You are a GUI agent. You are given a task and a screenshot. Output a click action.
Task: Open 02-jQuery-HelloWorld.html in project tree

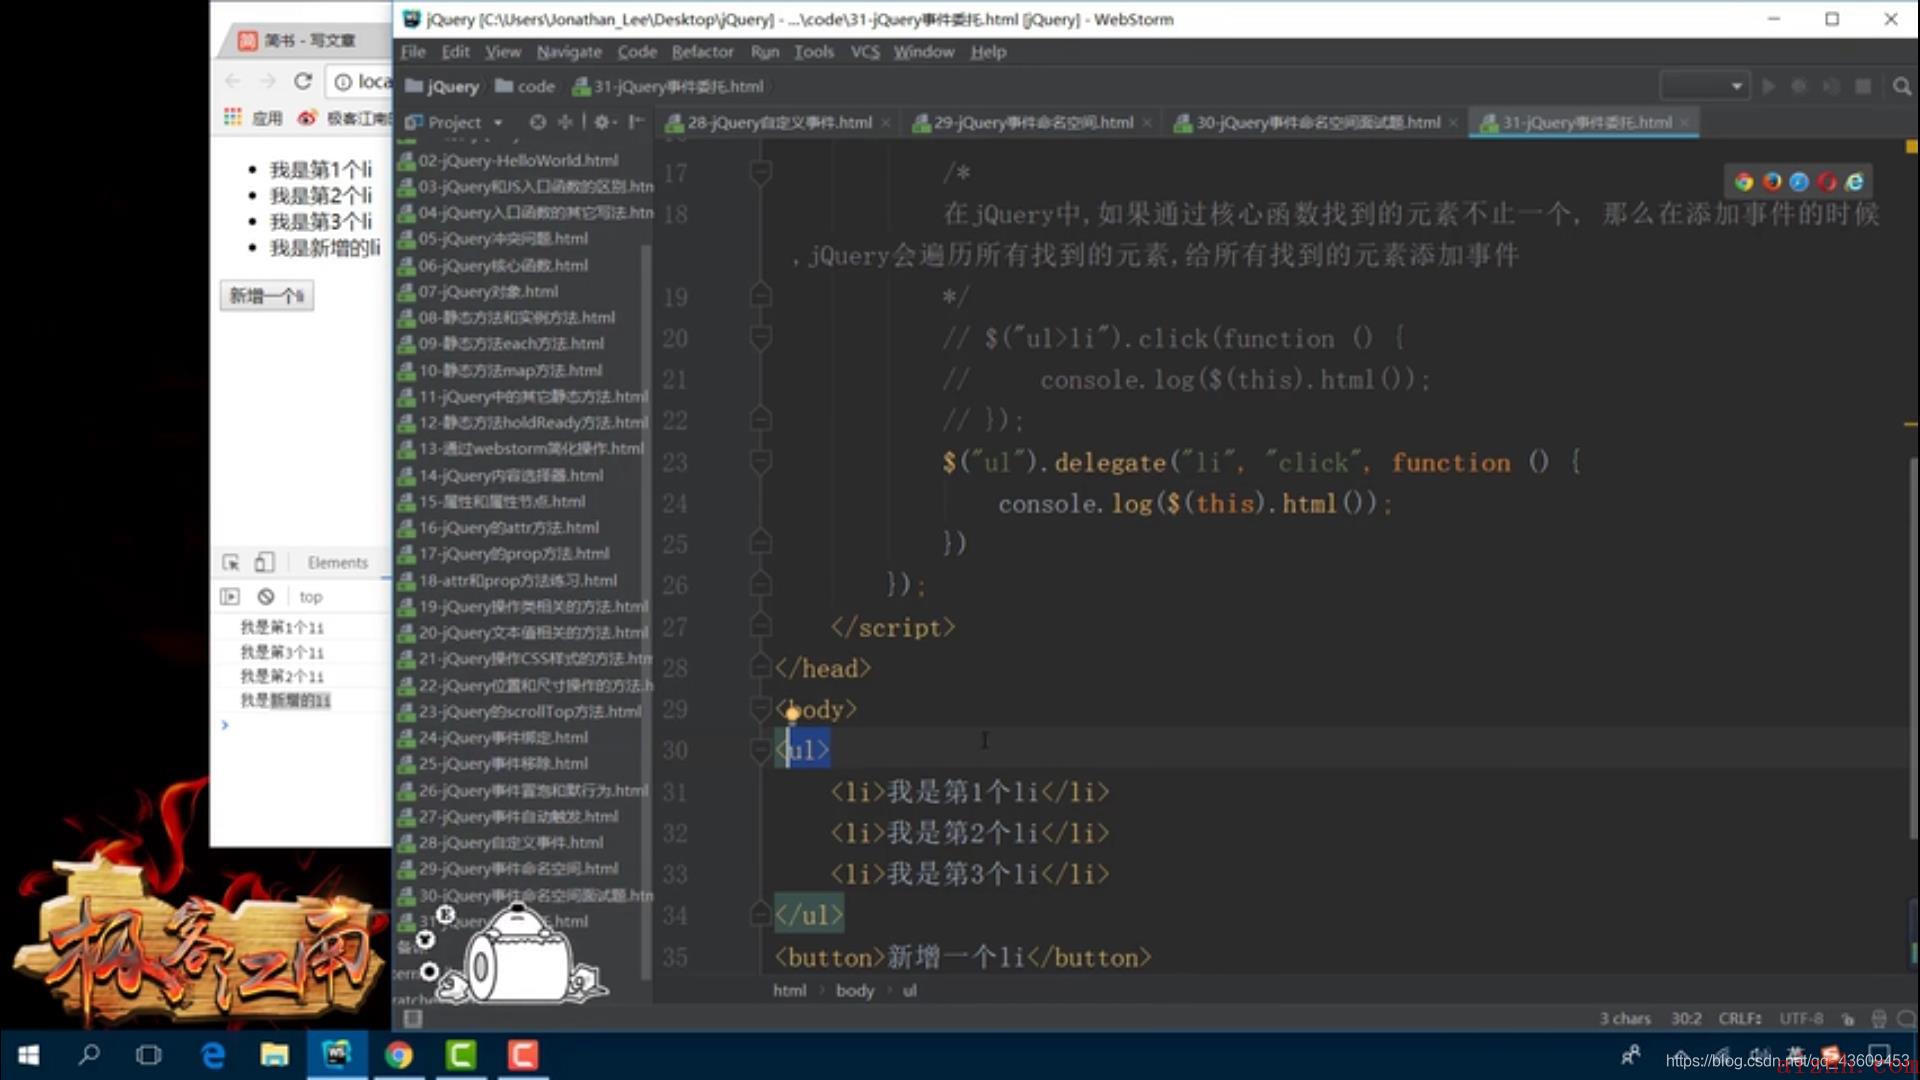coord(517,160)
